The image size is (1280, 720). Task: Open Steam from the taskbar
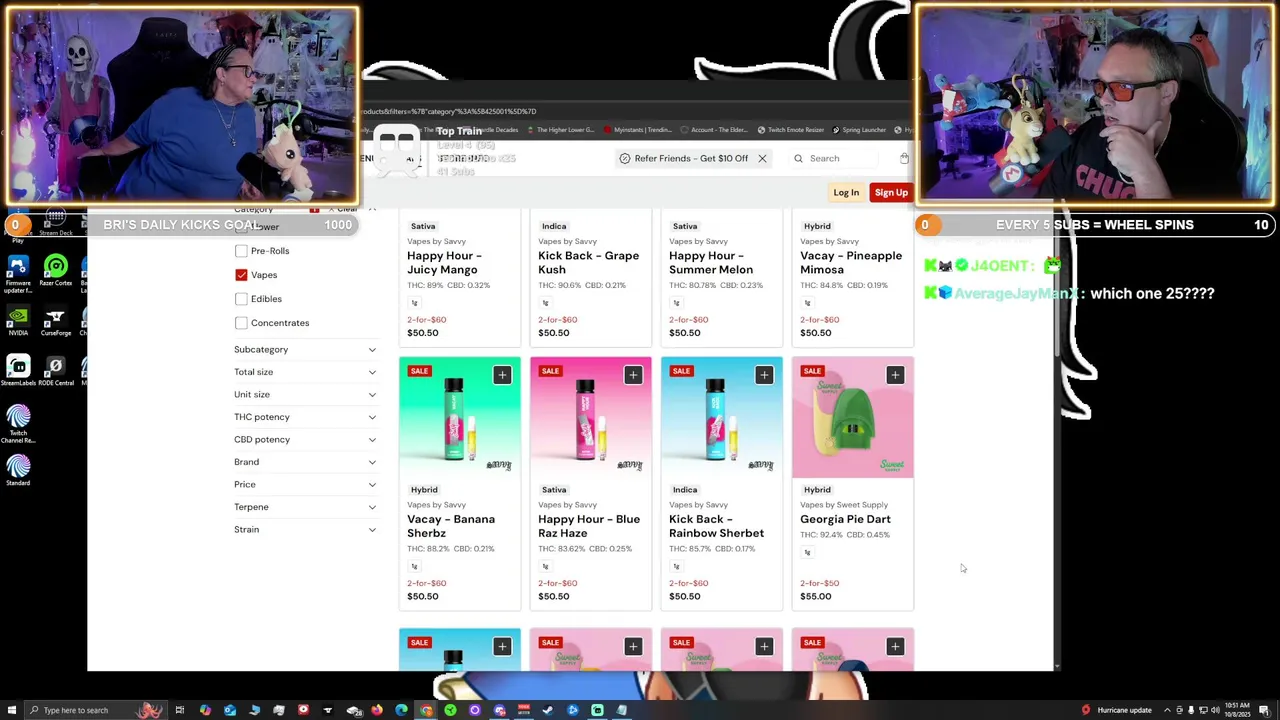tap(547, 710)
